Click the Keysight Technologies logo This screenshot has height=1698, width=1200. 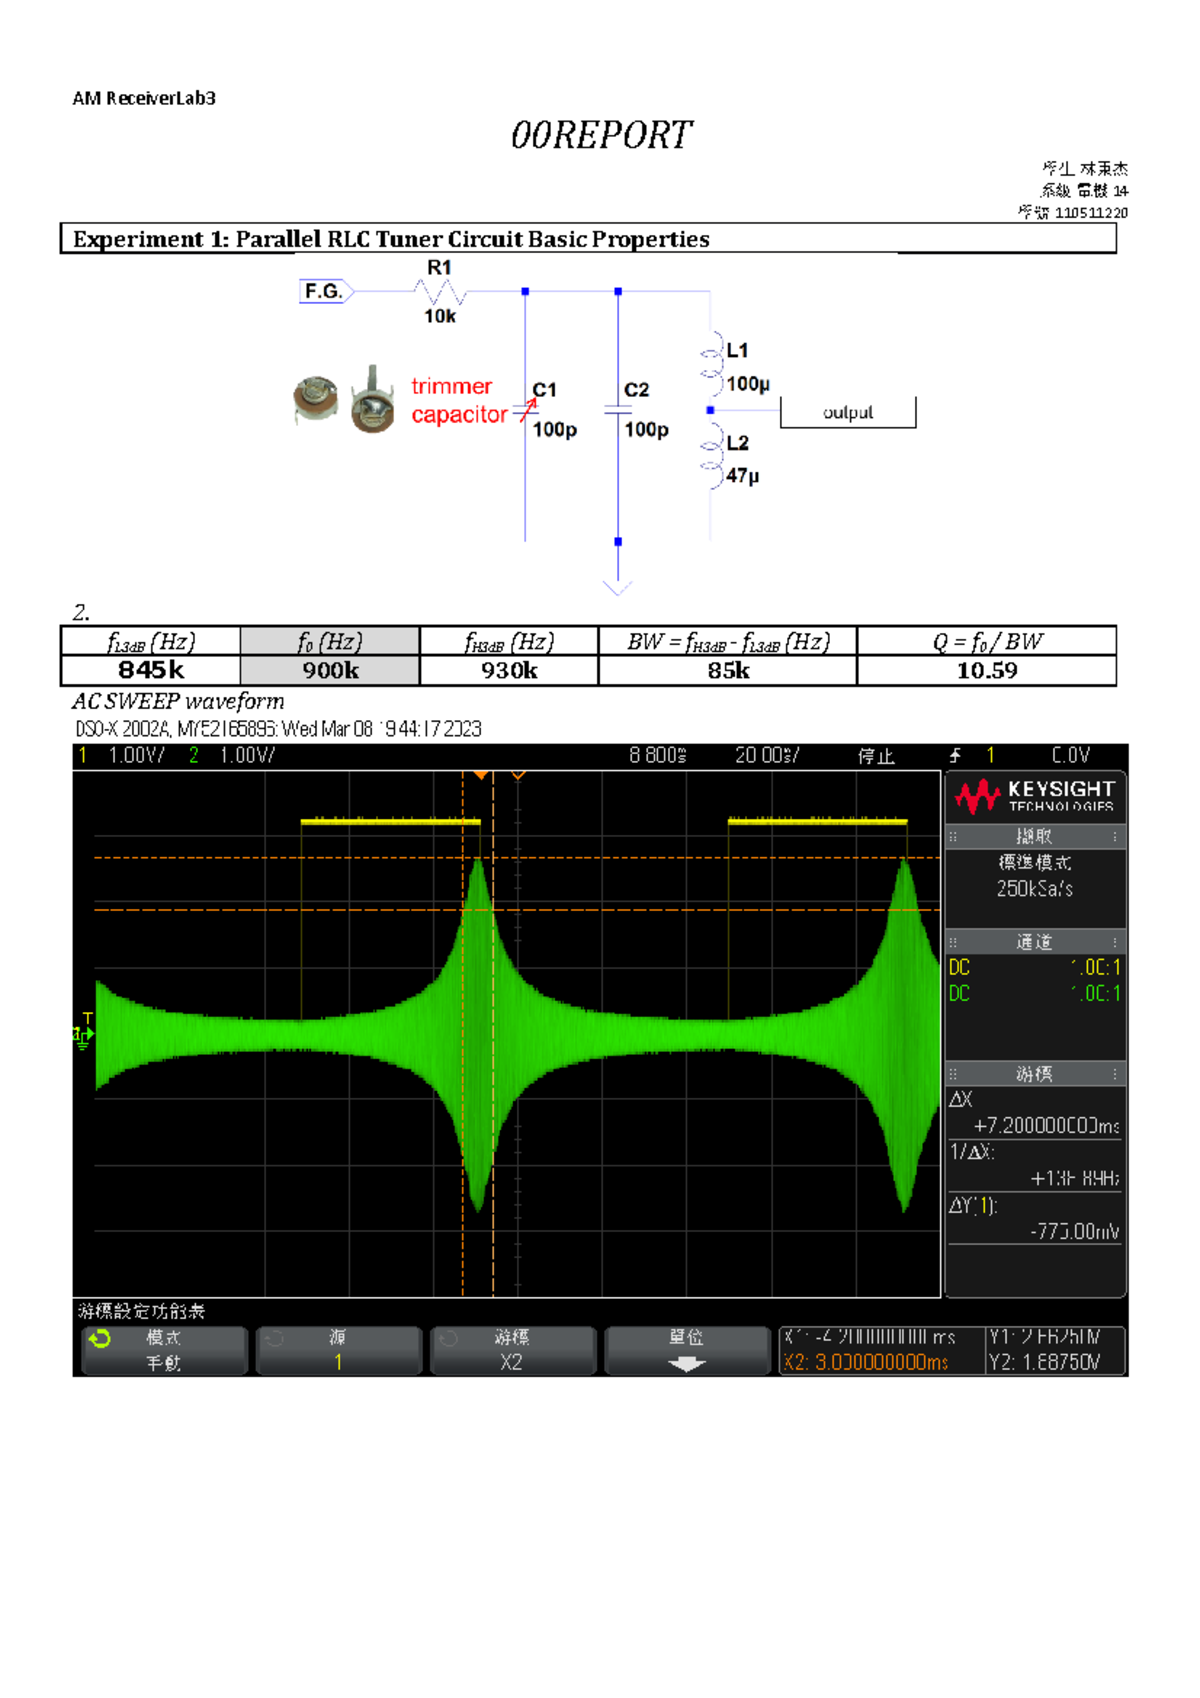[x=1035, y=796]
